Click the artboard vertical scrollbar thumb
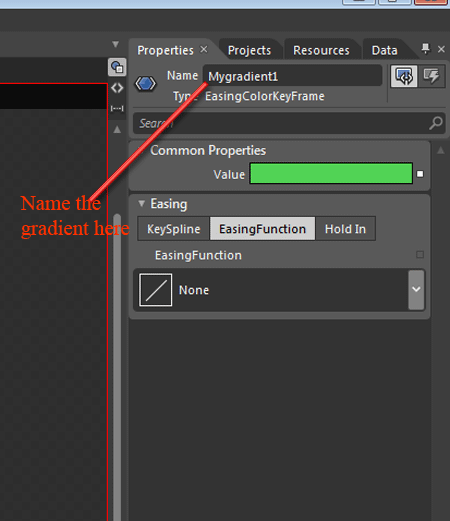 [x=117, y=367]
